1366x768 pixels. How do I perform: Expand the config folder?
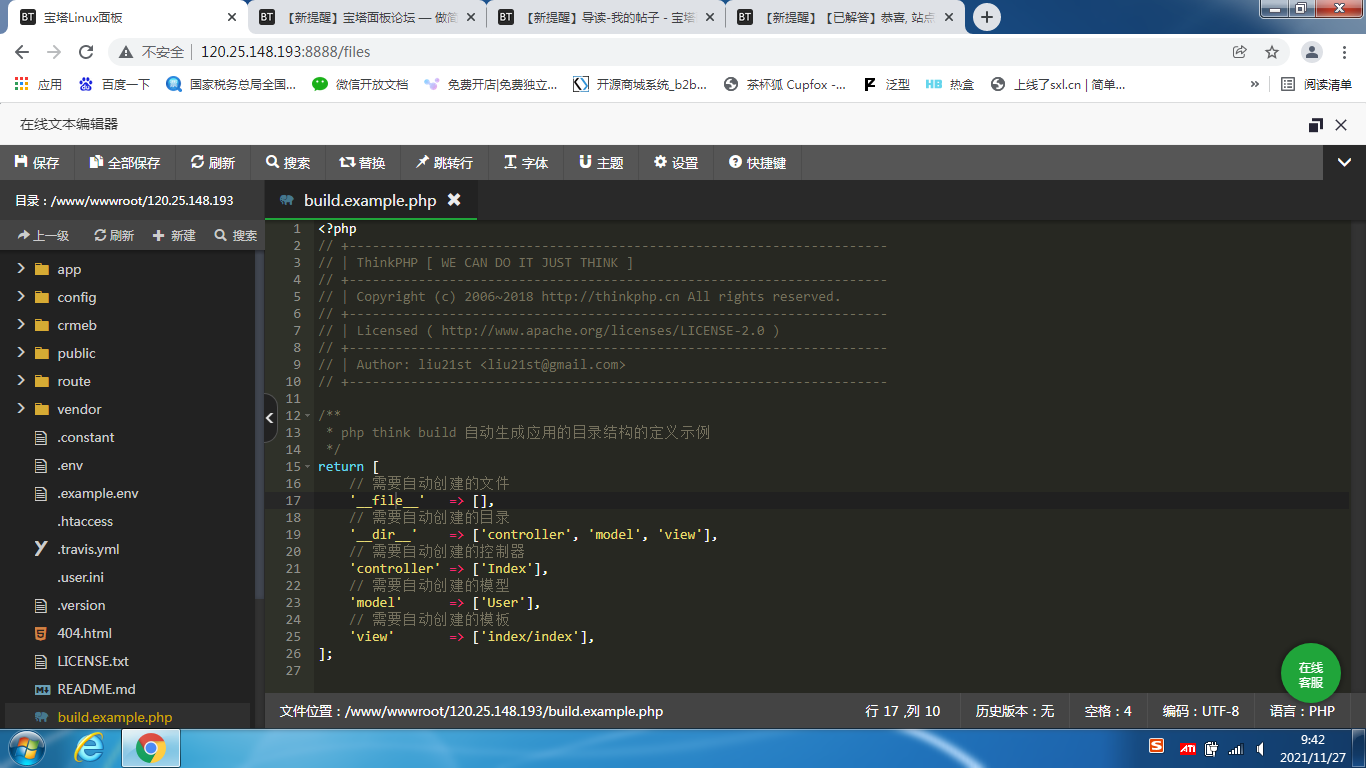(x=20, y=297)
